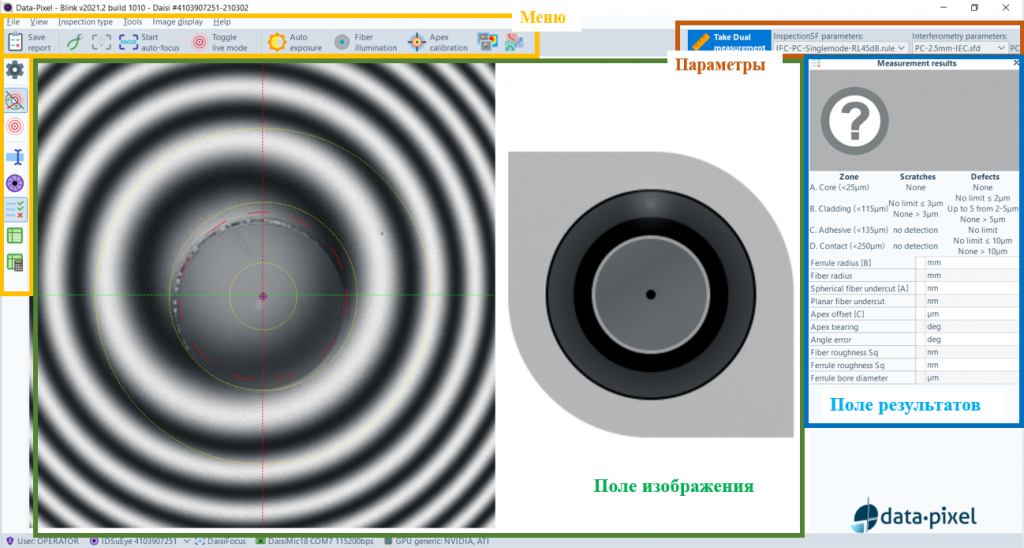This screenshot has width=1024, height=548.
Task: Expand the Interferometry parameters dropdown
Action: tap(957, 47)
